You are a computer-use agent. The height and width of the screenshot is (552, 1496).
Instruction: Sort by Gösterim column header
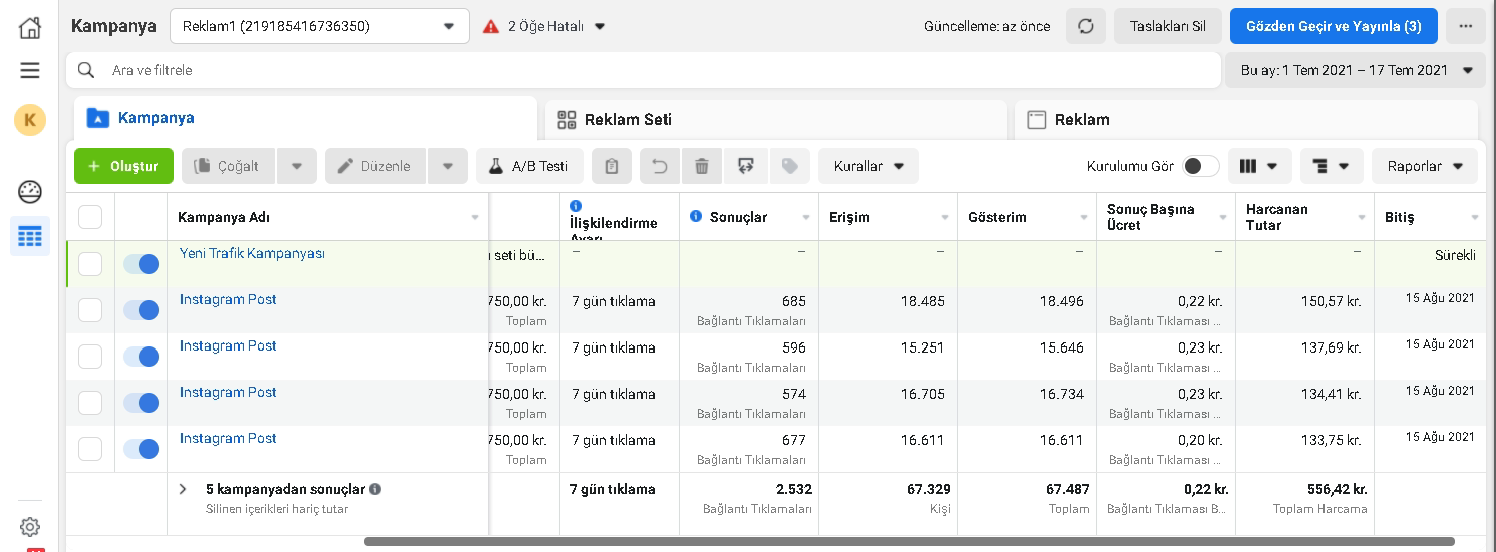coord(1027,217)
